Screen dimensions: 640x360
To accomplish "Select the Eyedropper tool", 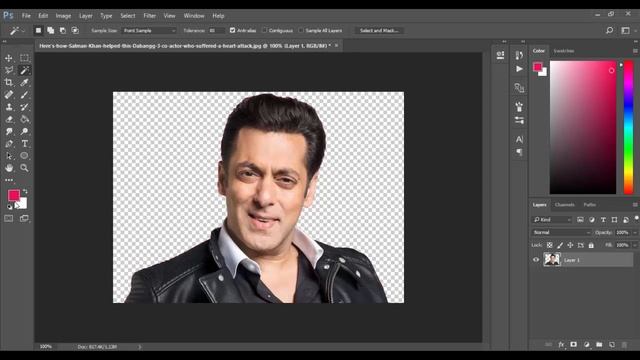I will [24, 82].
